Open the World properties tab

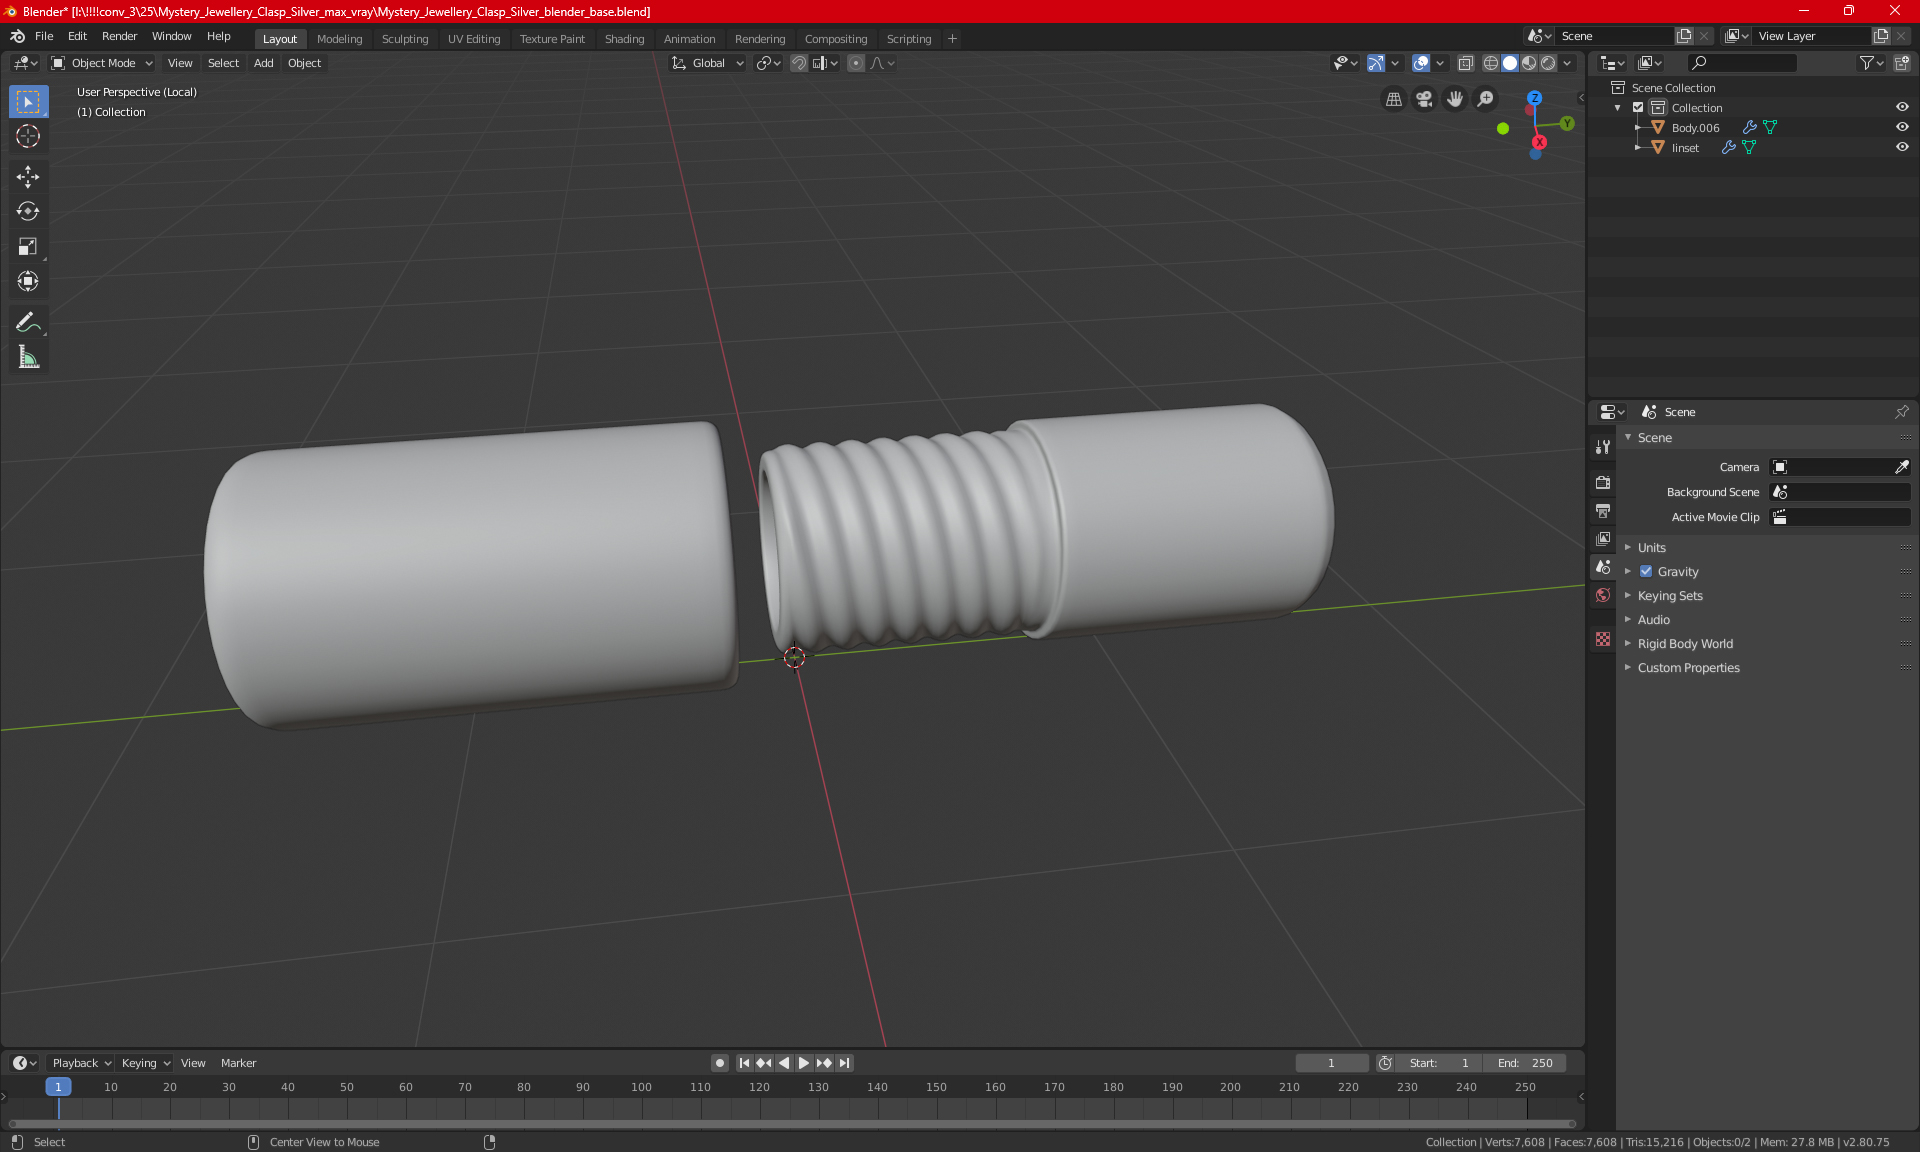click(x=1603, y=595)
